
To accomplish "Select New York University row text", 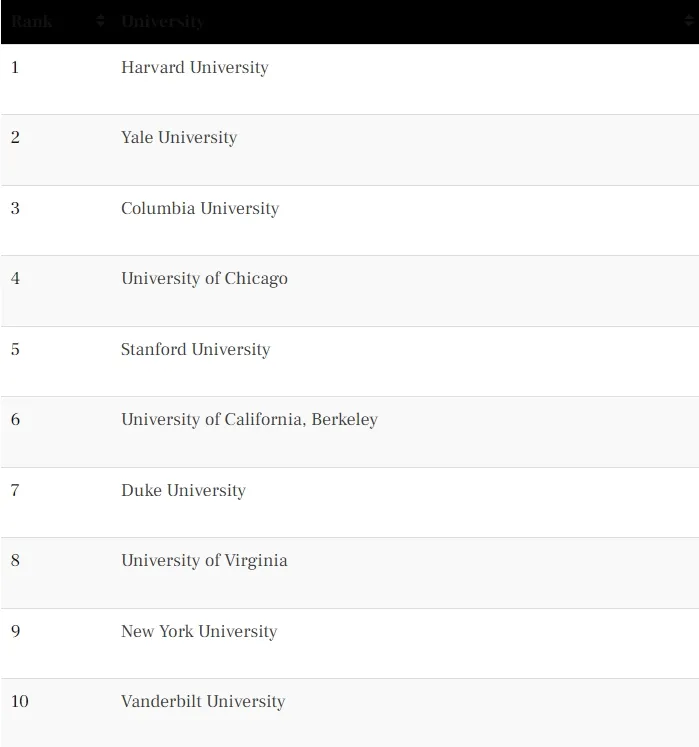I will tap(199, 631).
